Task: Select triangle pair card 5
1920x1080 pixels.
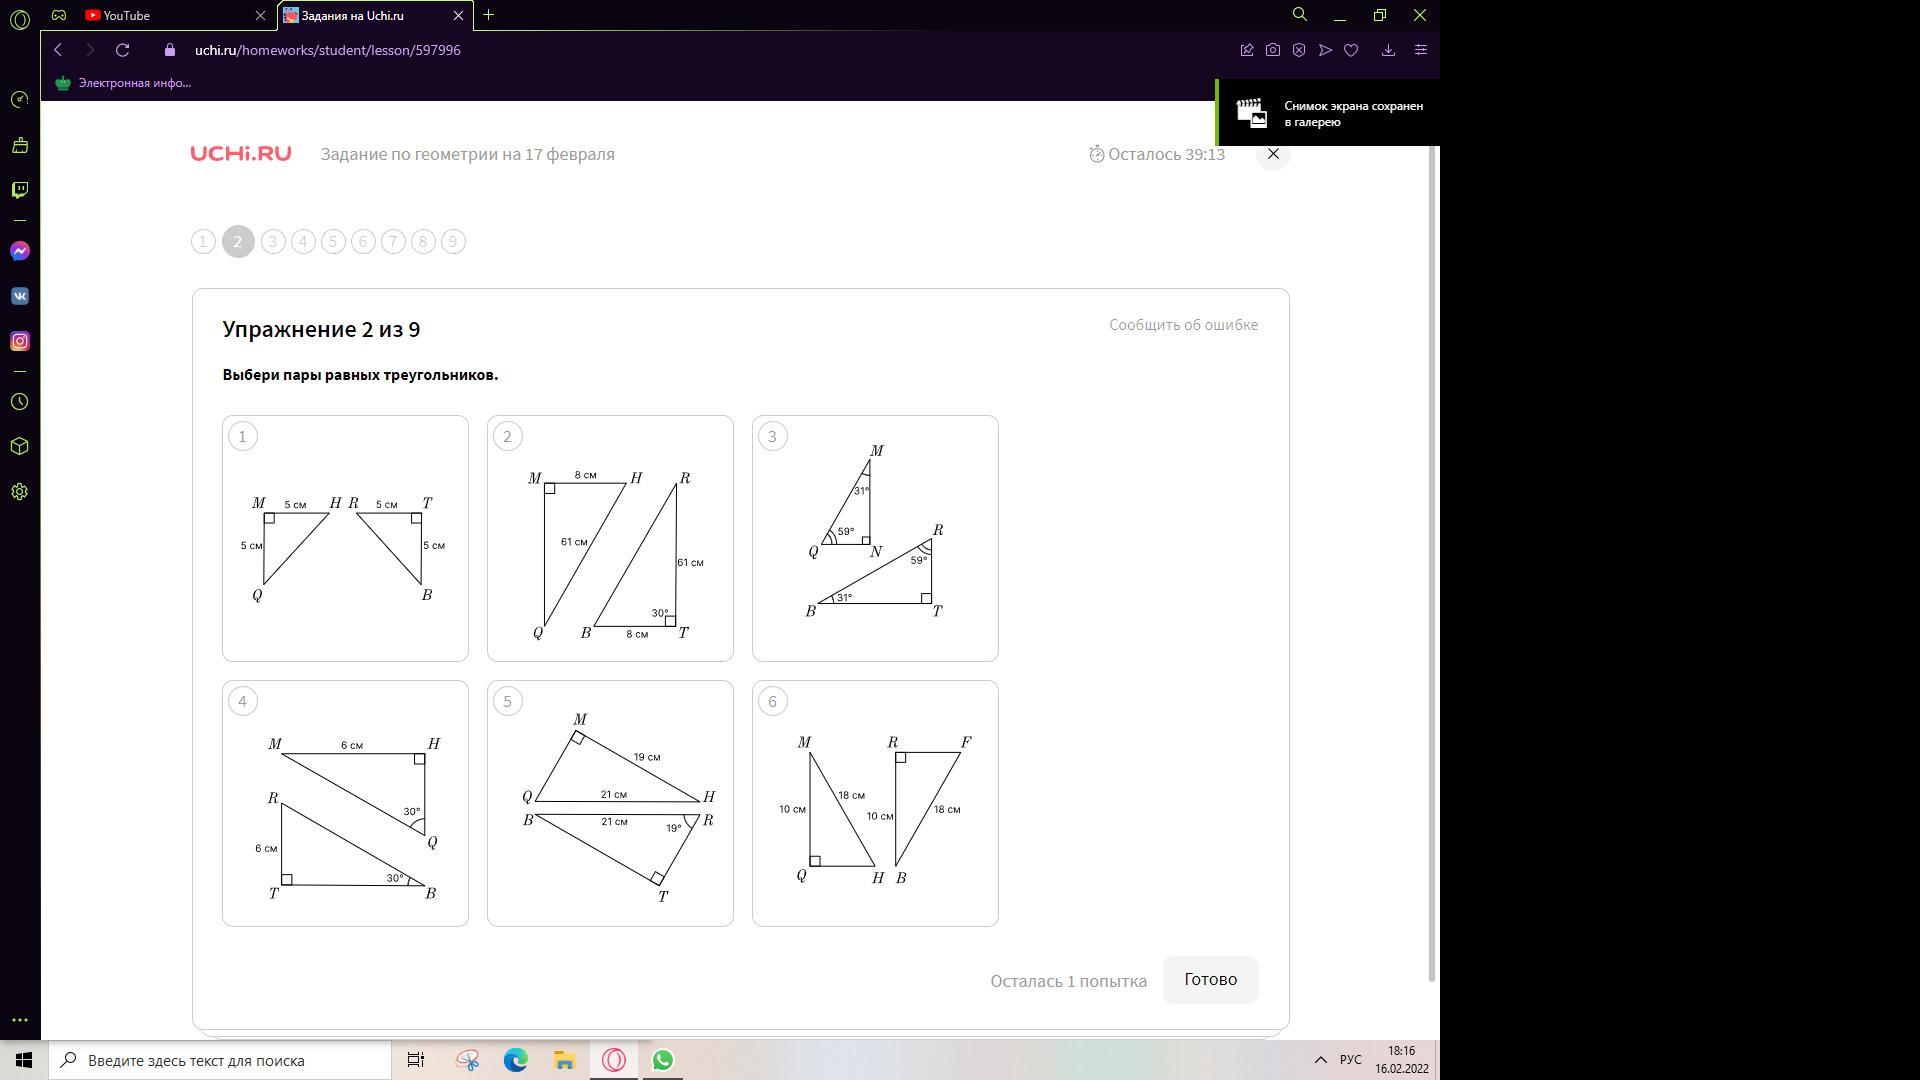Action: [610, 803]
